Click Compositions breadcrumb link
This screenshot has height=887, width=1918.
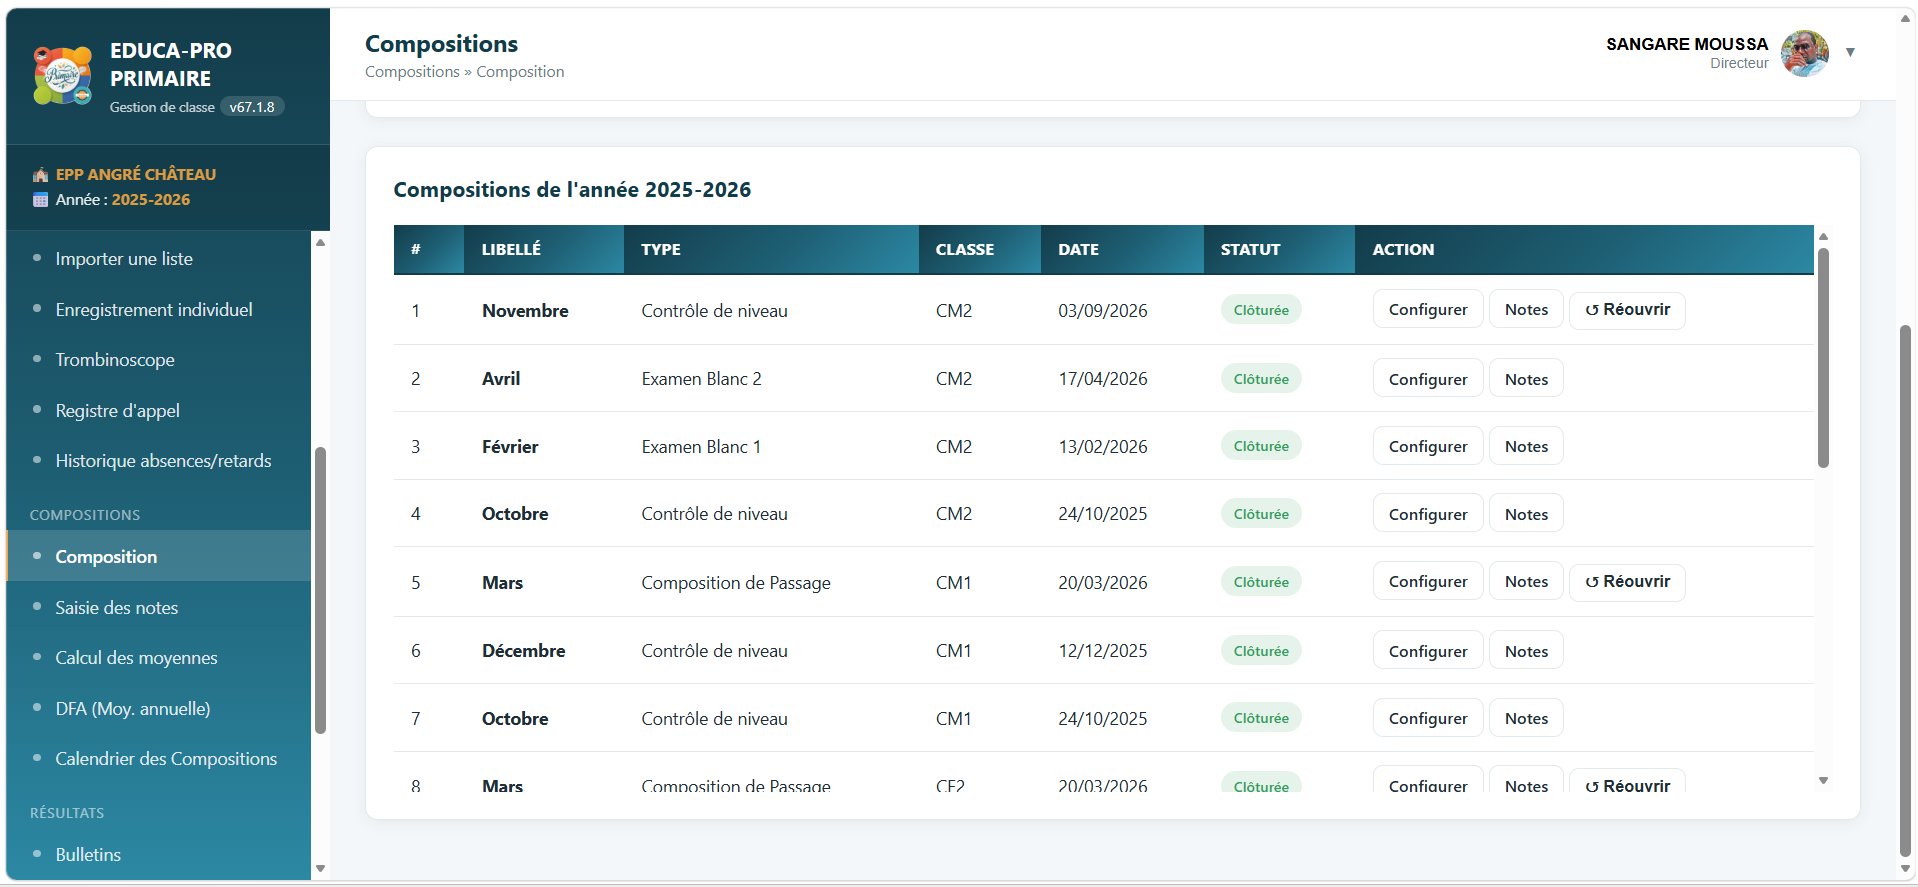[412, 72]
